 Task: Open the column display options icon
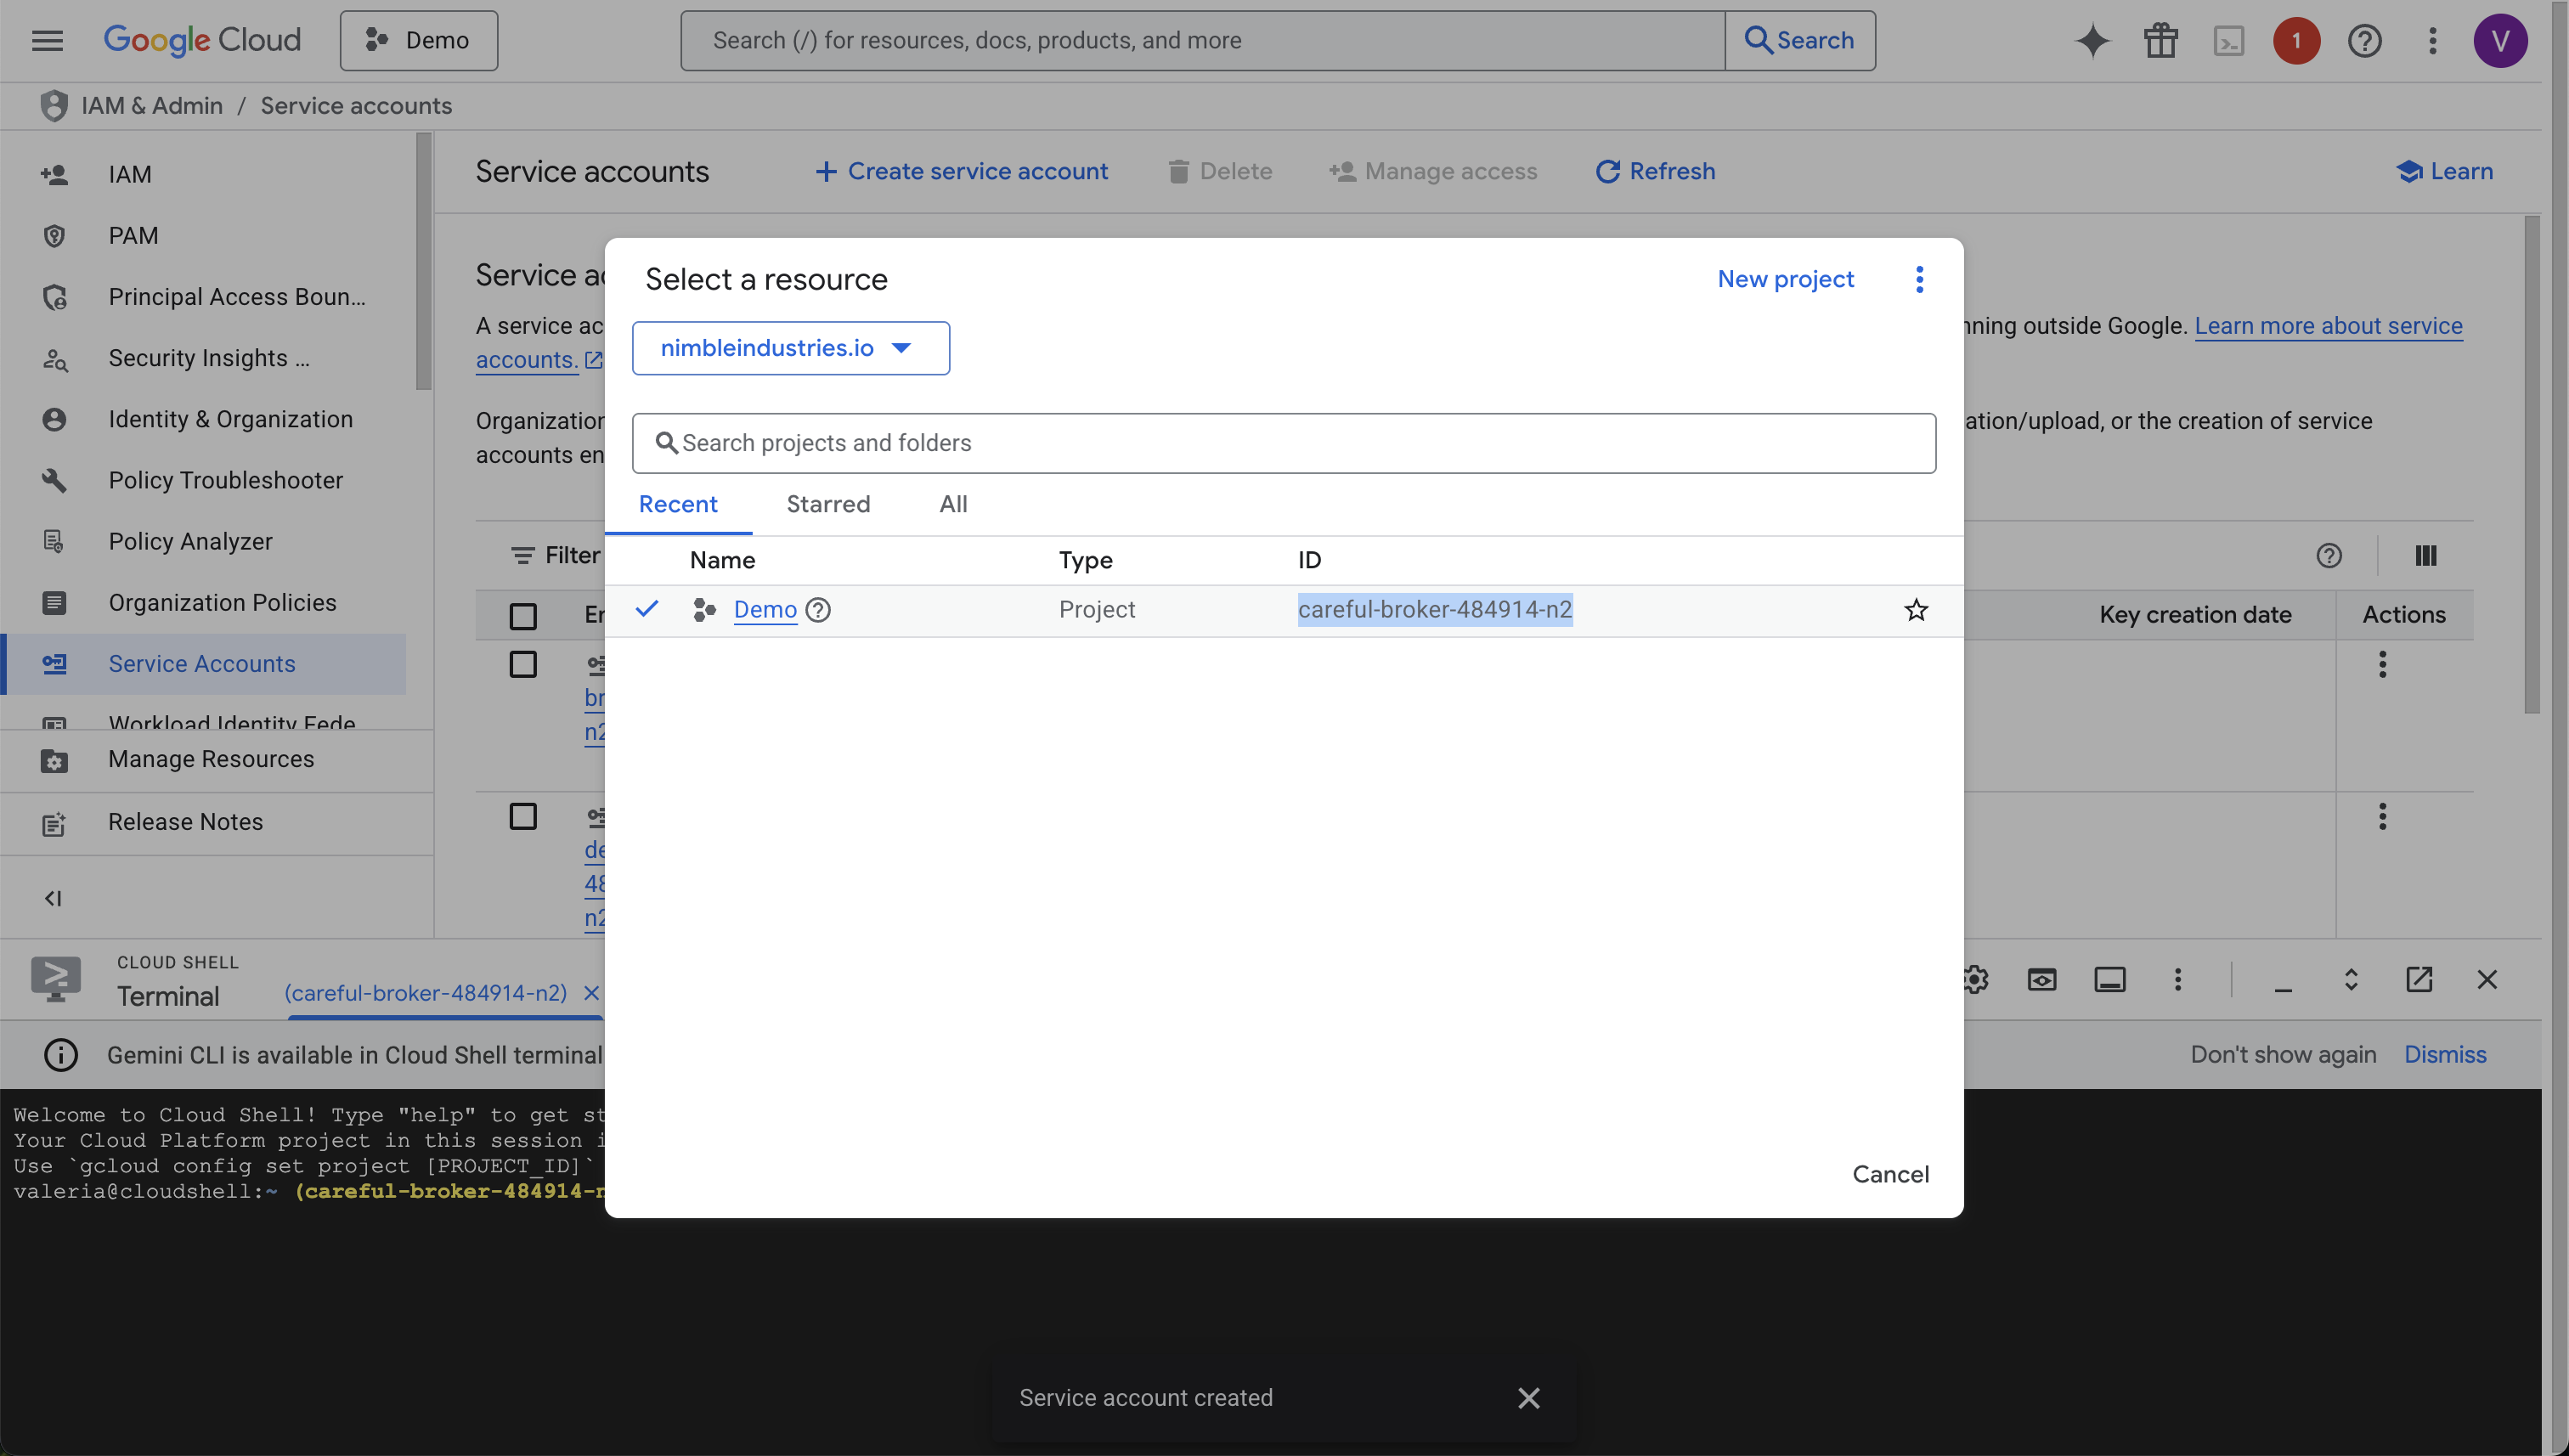point(2425,556)
